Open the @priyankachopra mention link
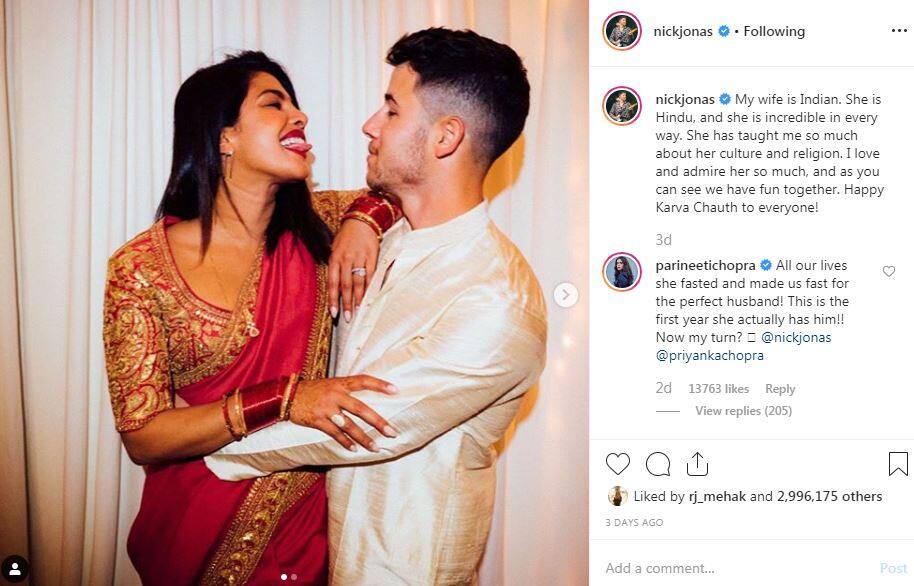 click(x=709, y=355)
